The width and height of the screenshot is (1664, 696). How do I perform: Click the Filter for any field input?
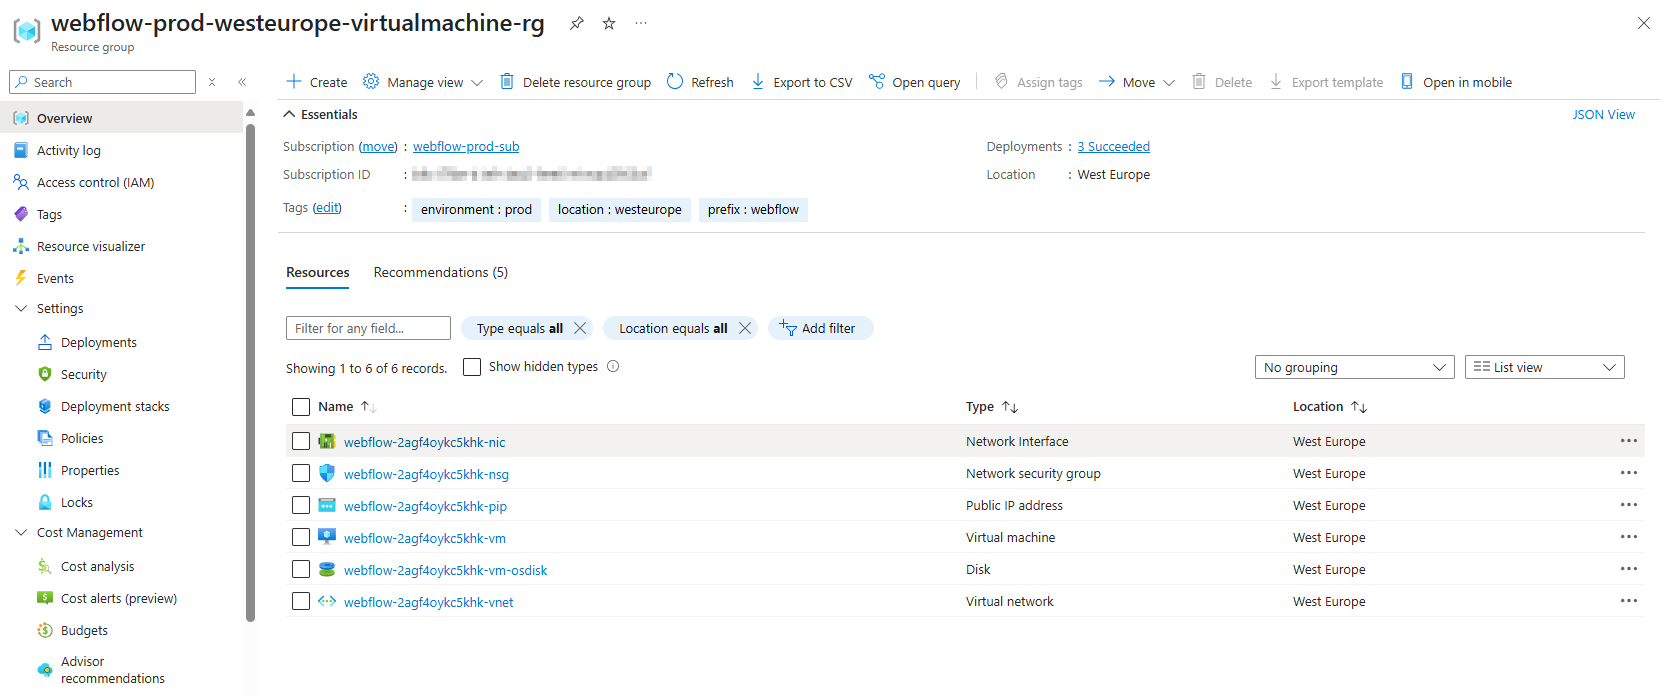pos(368,328)
